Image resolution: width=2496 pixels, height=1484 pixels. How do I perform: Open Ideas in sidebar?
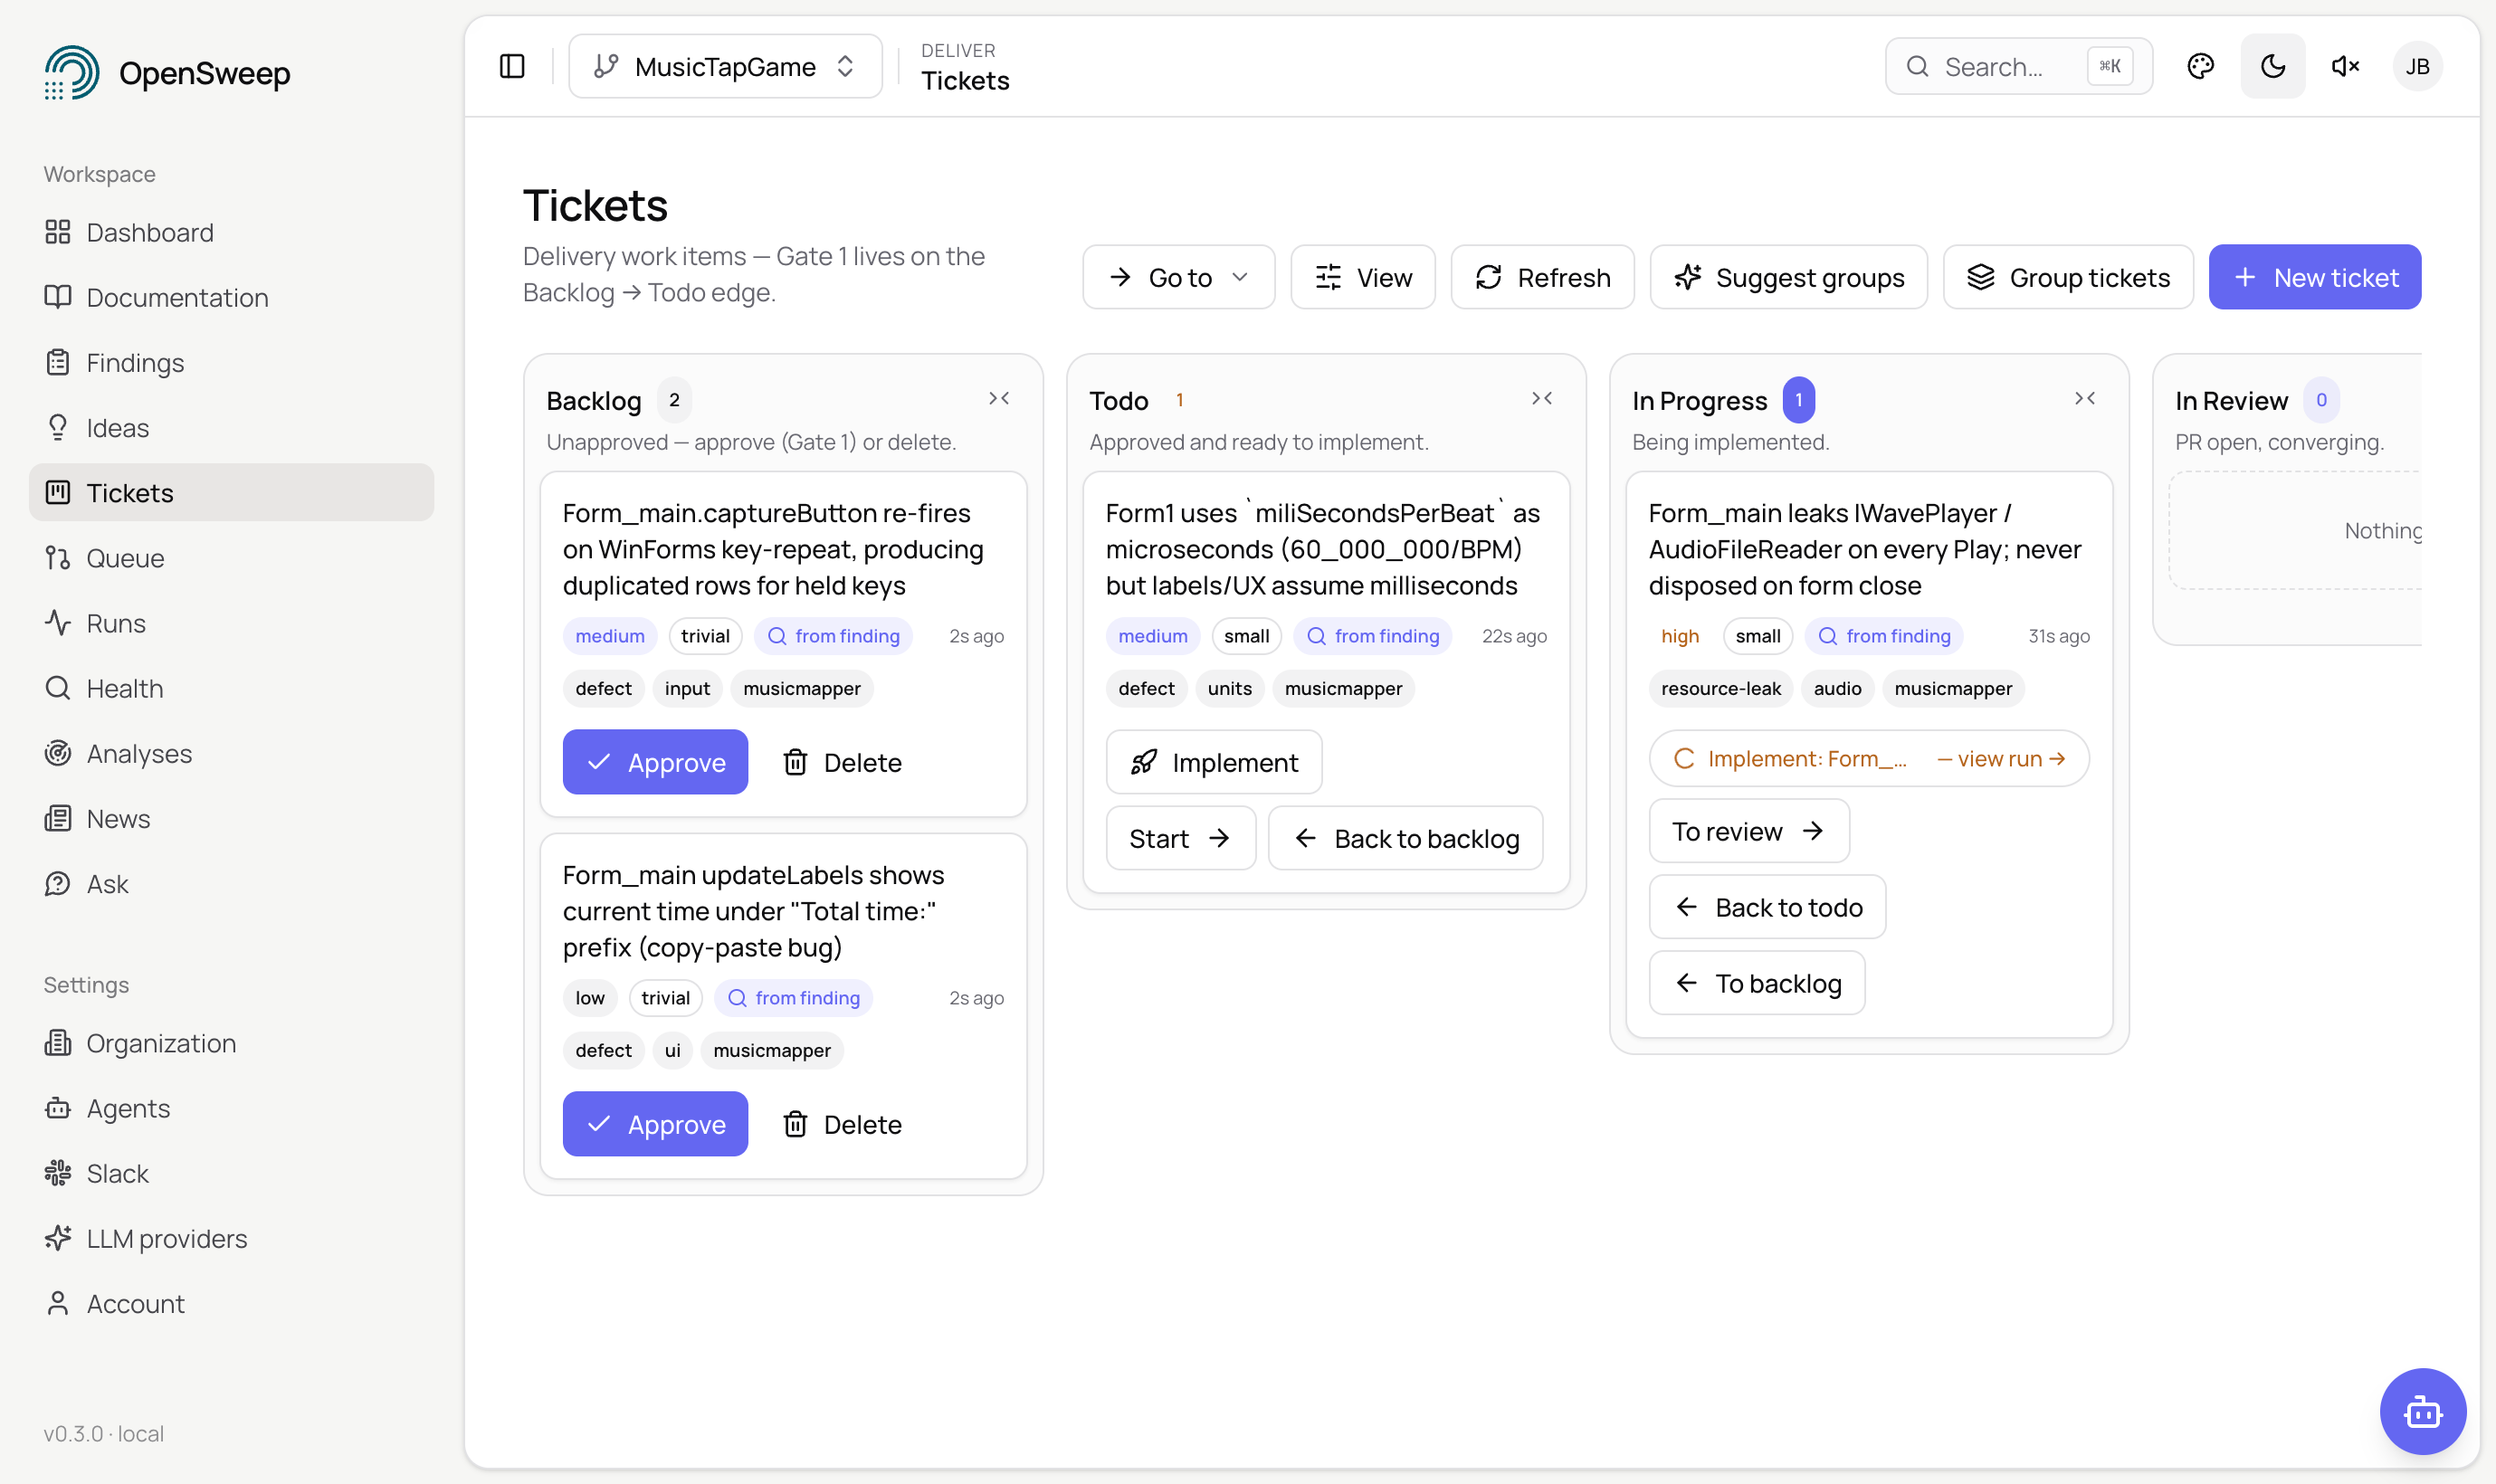coord(231,427)
